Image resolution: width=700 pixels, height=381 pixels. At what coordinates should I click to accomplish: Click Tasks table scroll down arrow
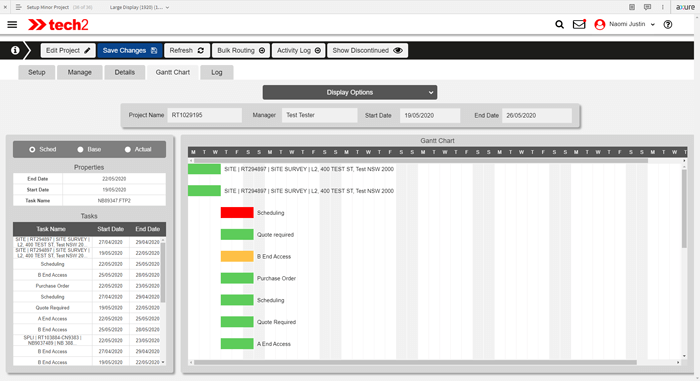pos(163,362)
